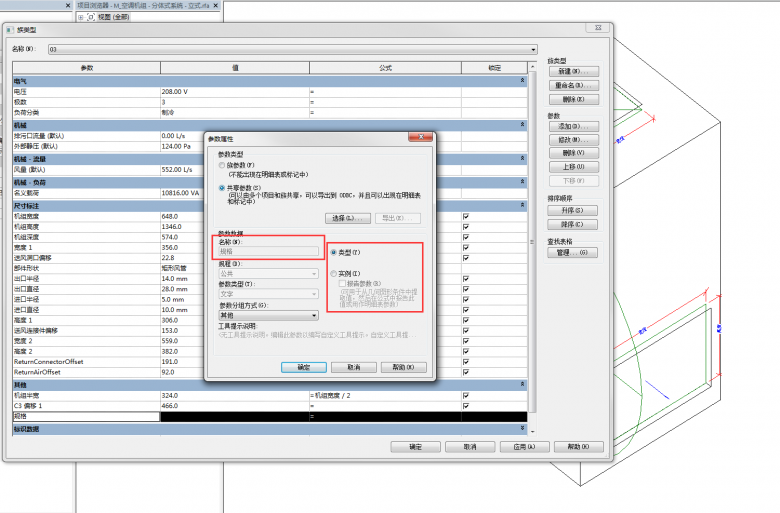The image size is (780, 513).
Task: Toggle the lock checkbox for 机组宽度 row
Action: tap(466, 217)
